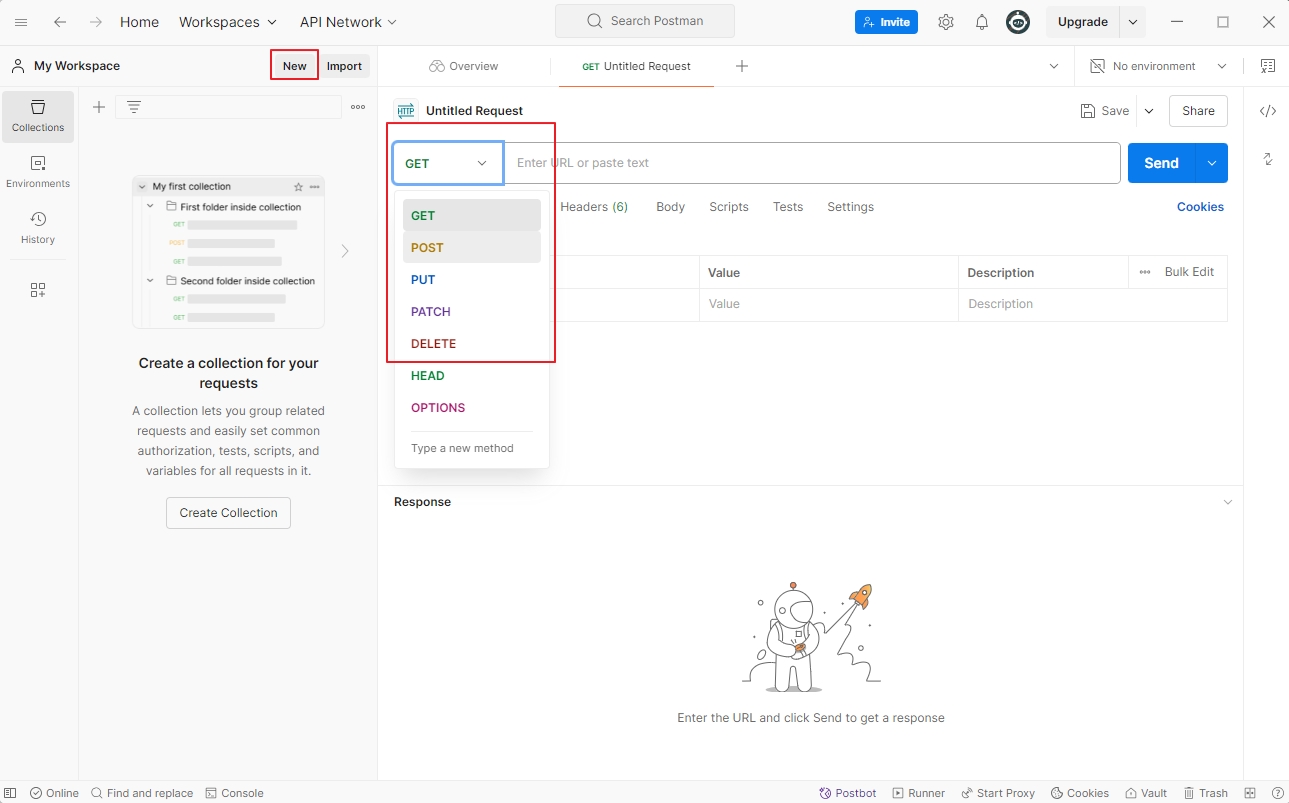Go back with the left arrow
The image size is (1289, 803).
coord(60,22)
